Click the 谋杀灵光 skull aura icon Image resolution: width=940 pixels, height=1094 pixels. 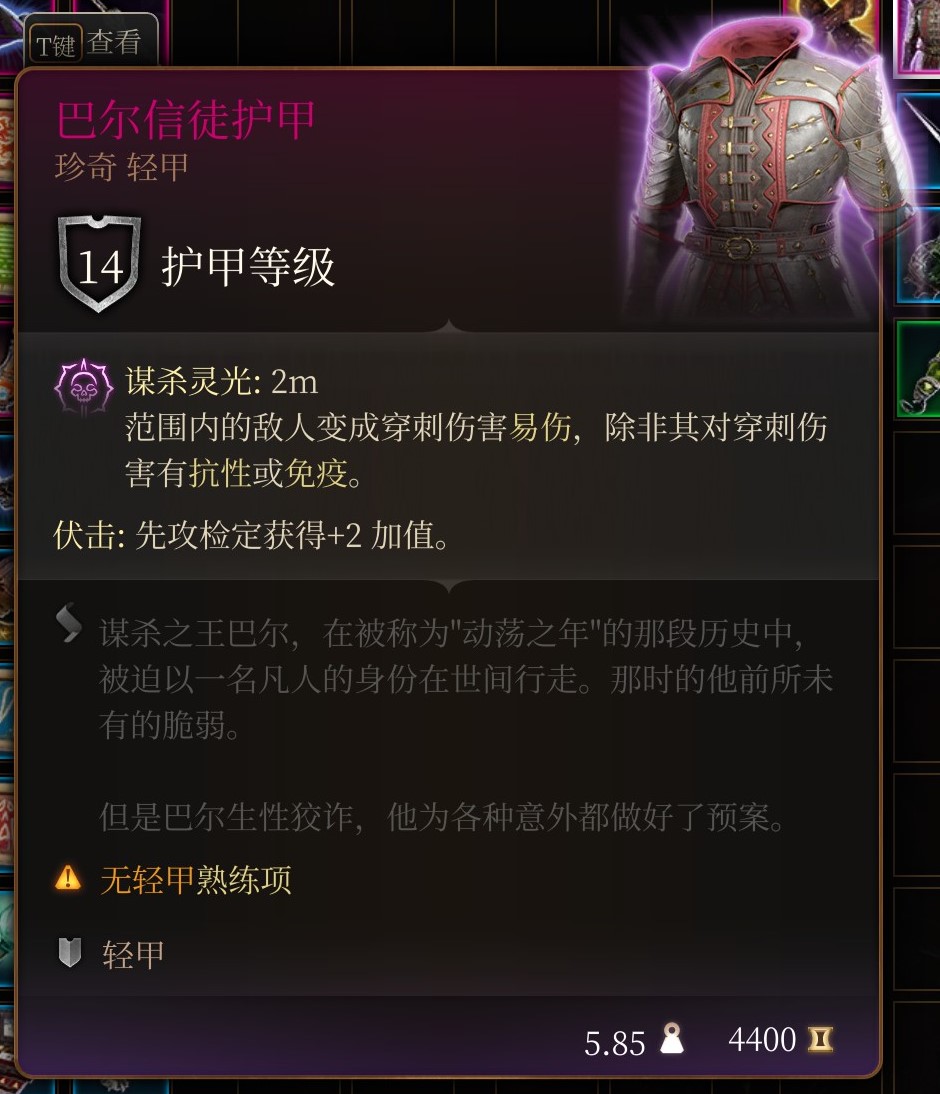pyautogui.click(x=83, y=388)
